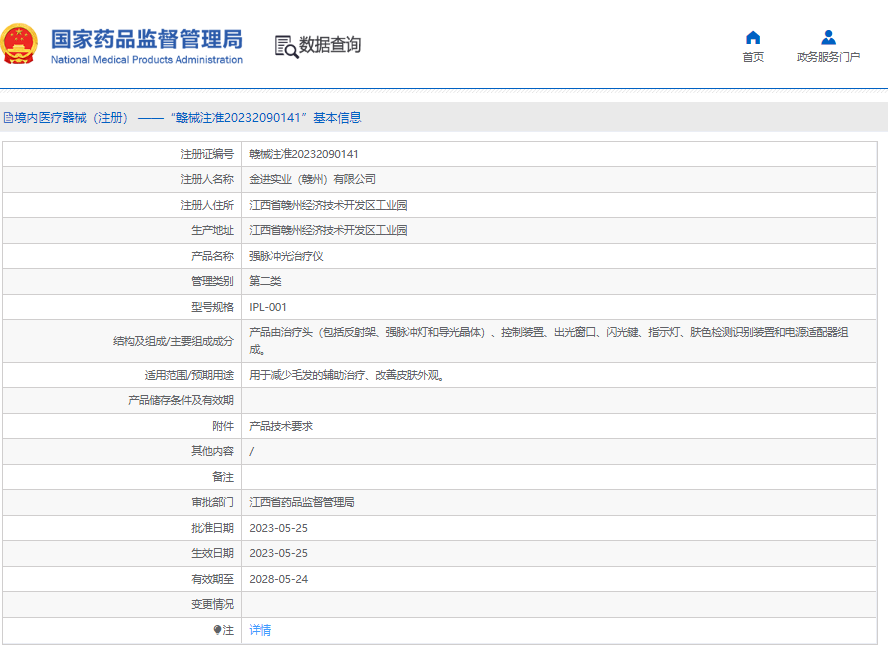The width and height of the screenshot is (888, 654).
Task: Click the slash value in 其他内容 row
Action: pyautogui.click(x=251, y=451)
